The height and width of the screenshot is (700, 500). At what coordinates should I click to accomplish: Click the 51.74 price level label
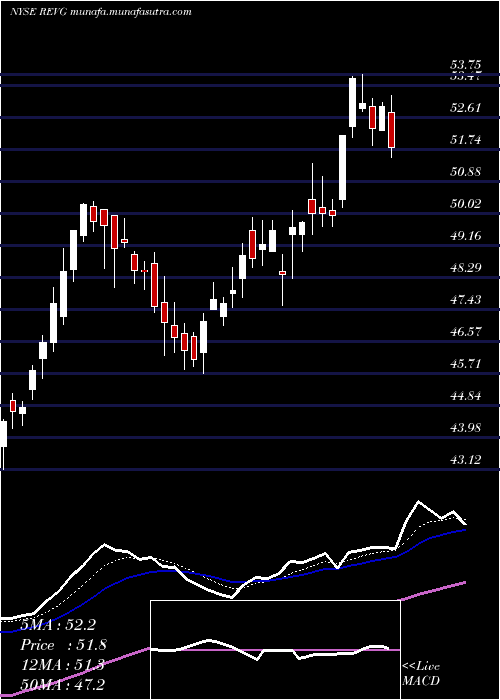[467, 140]
